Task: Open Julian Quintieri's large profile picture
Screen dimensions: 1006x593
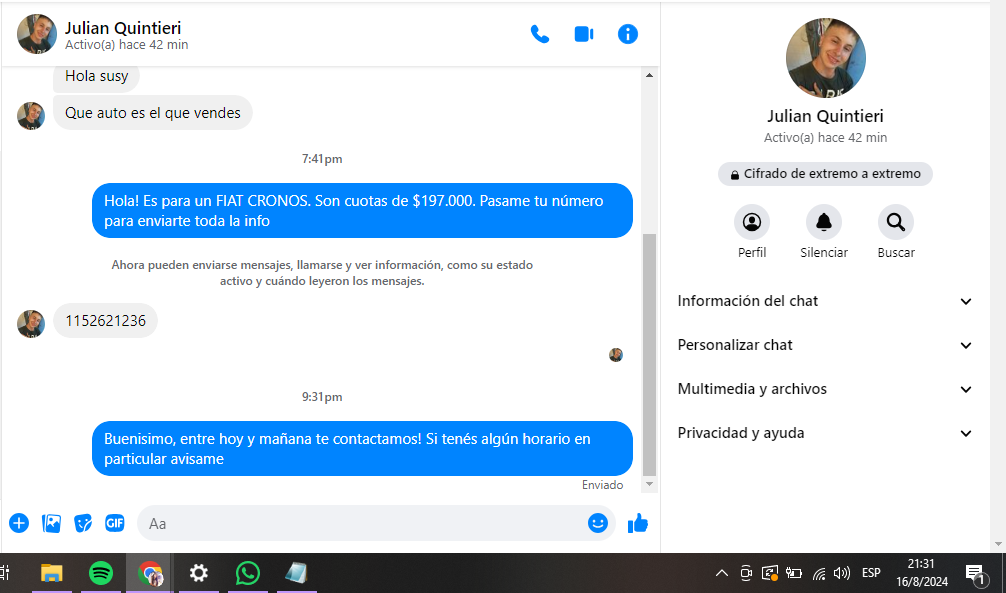Action: 826,58
